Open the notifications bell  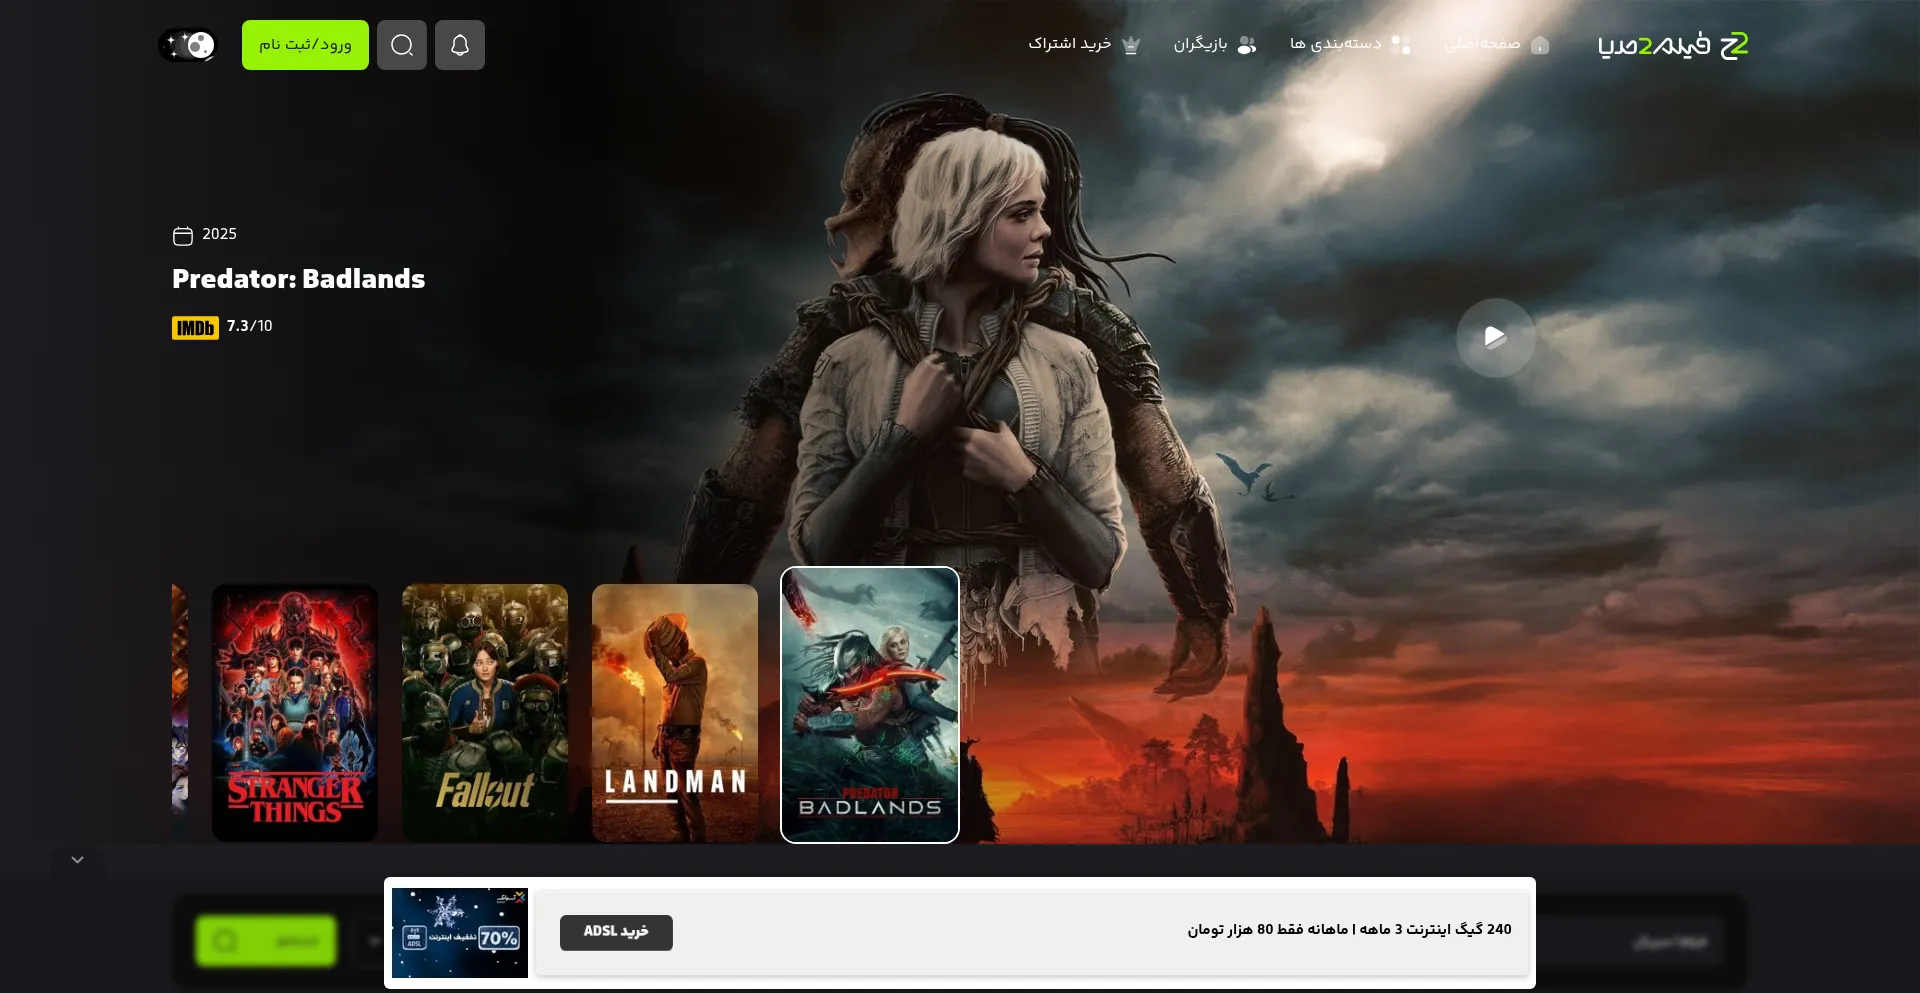460,45
